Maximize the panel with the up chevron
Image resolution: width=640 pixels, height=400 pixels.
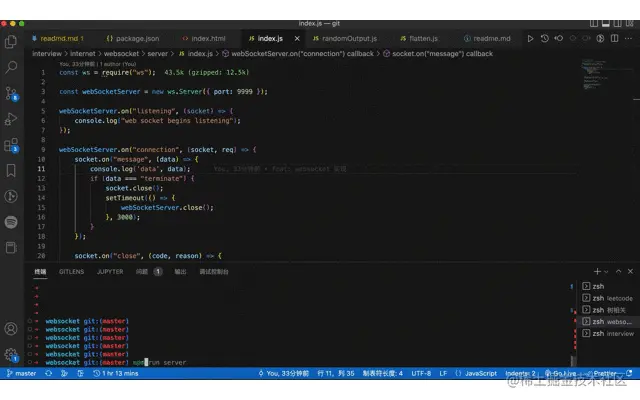coord(618,271)
